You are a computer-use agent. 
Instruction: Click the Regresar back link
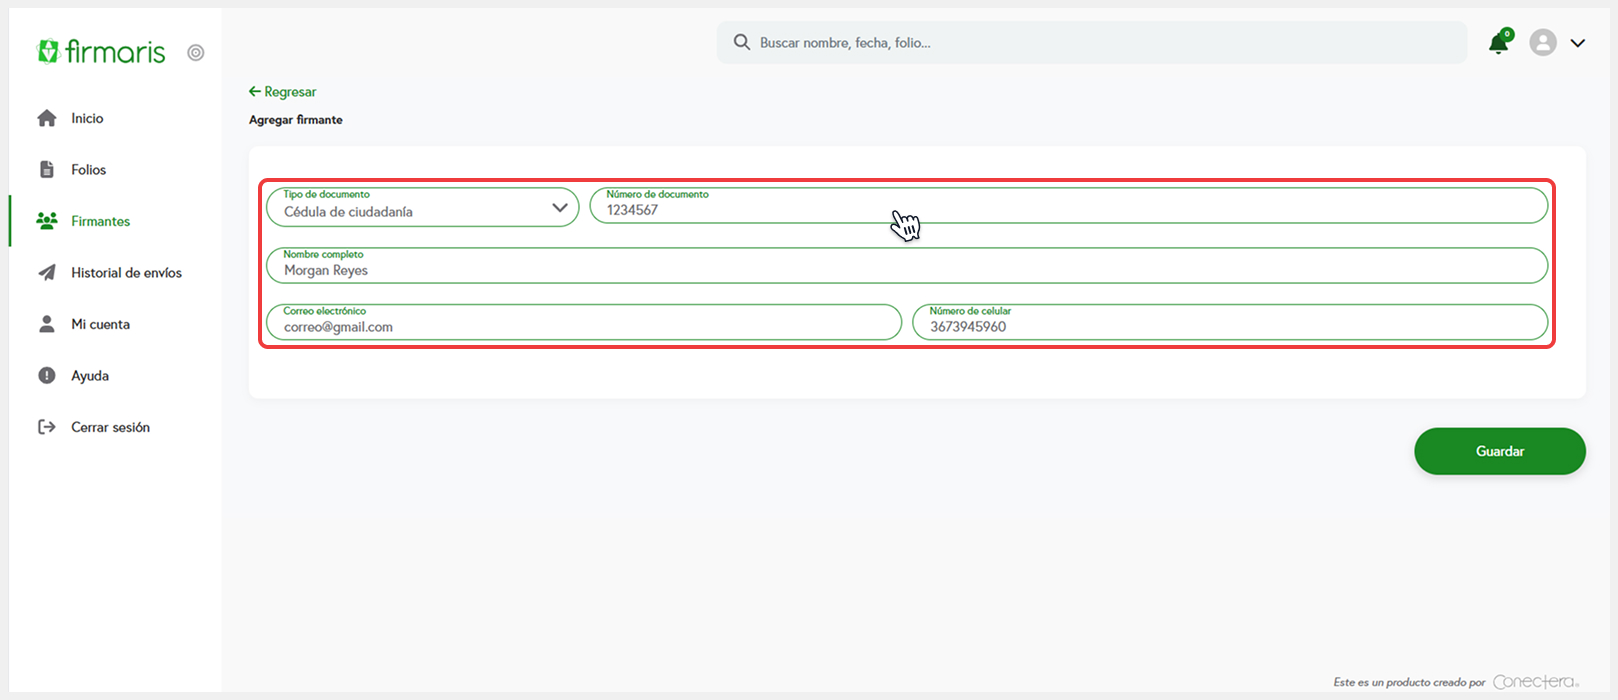coord(283,92)
